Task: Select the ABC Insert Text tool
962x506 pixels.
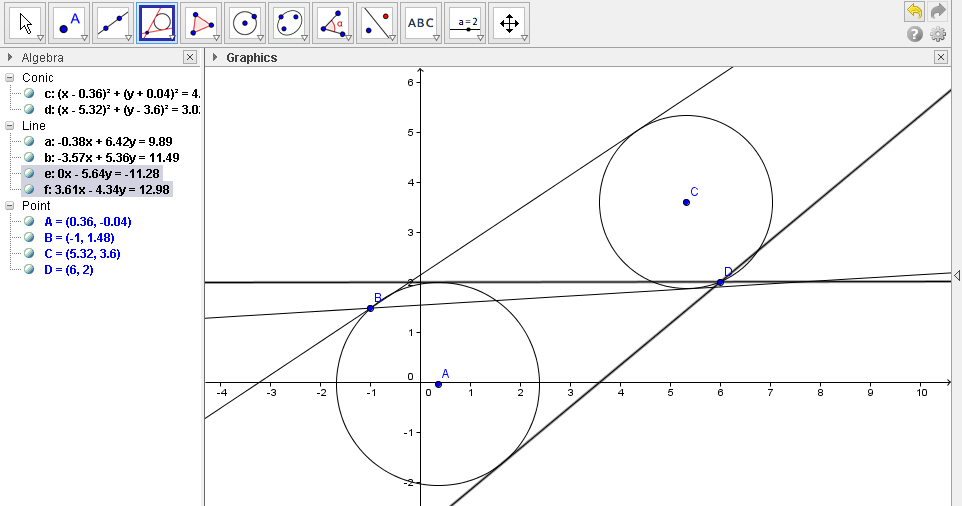Action: [421, 23]
